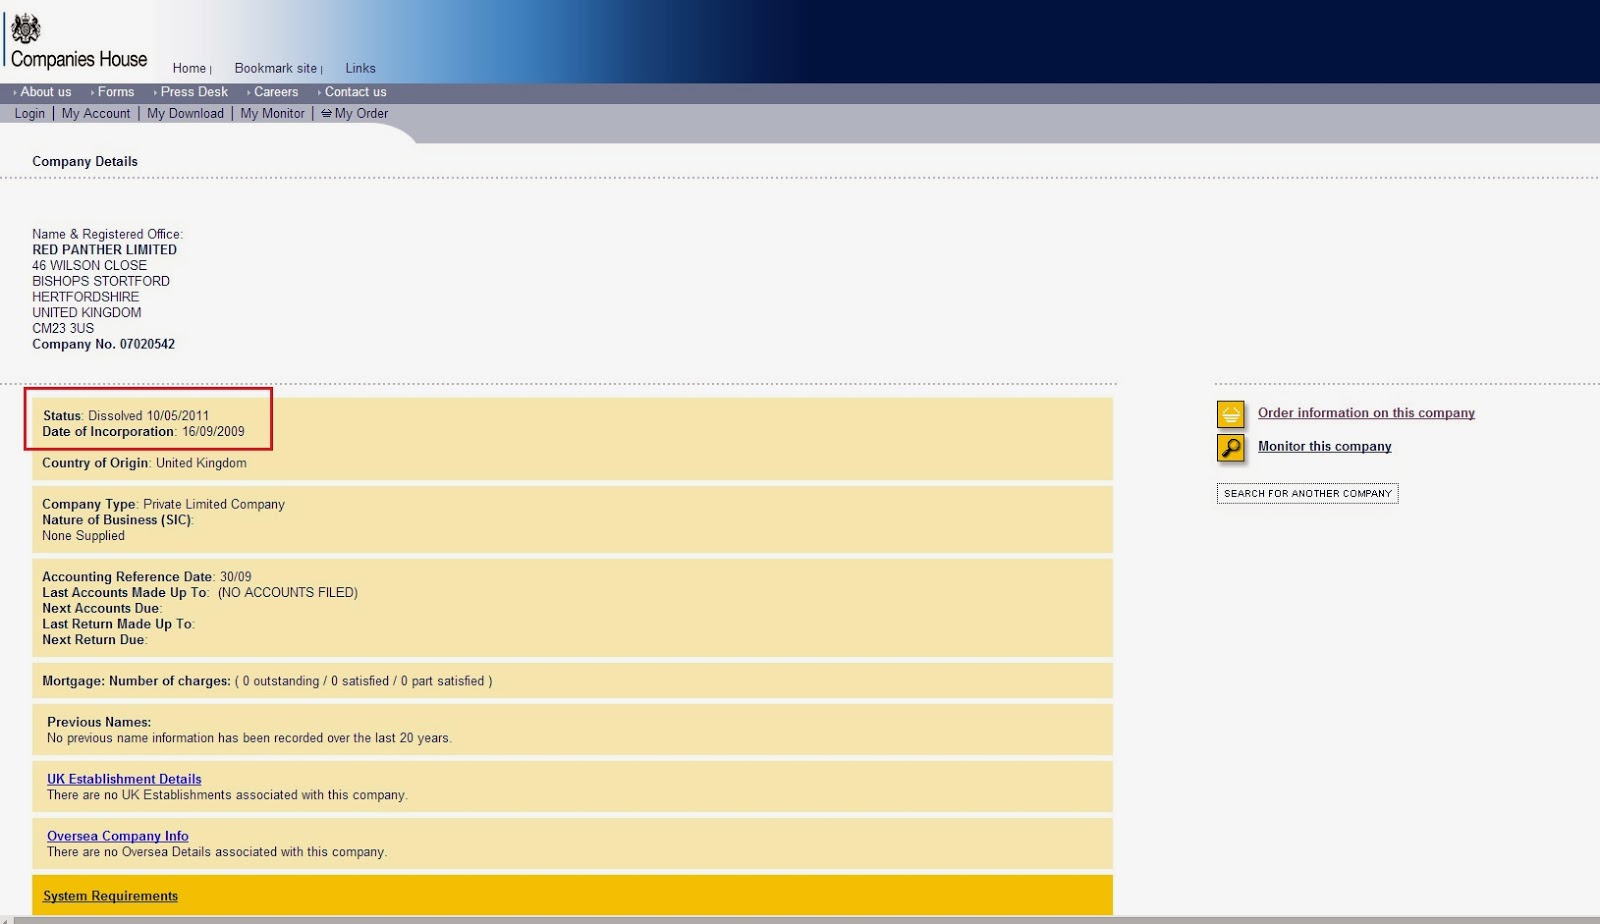
Task: Open My Monitor
Action: coord(272,113)
